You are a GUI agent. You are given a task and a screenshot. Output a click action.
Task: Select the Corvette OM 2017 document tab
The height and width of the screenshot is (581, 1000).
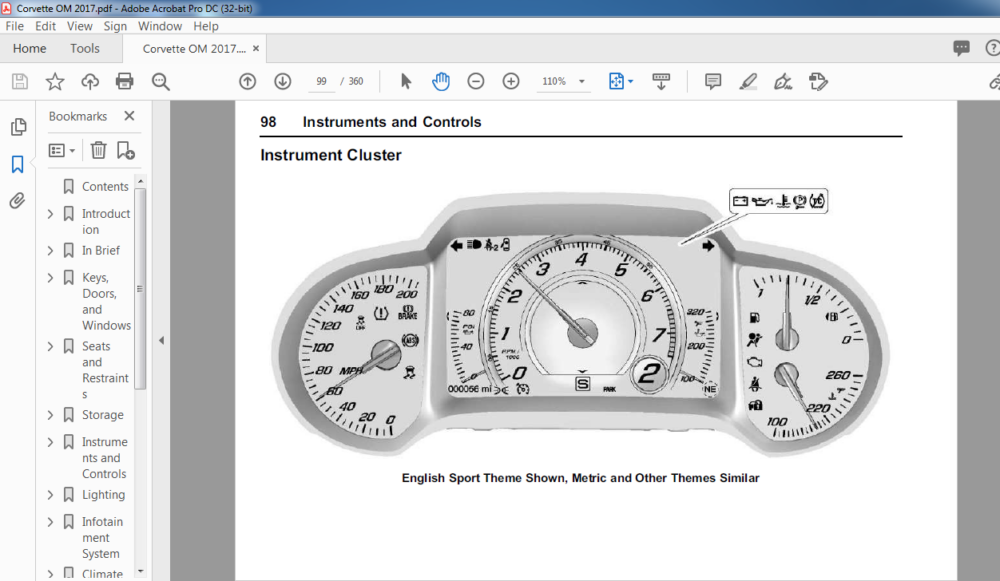pyautogui.click(x=194, y=48)
